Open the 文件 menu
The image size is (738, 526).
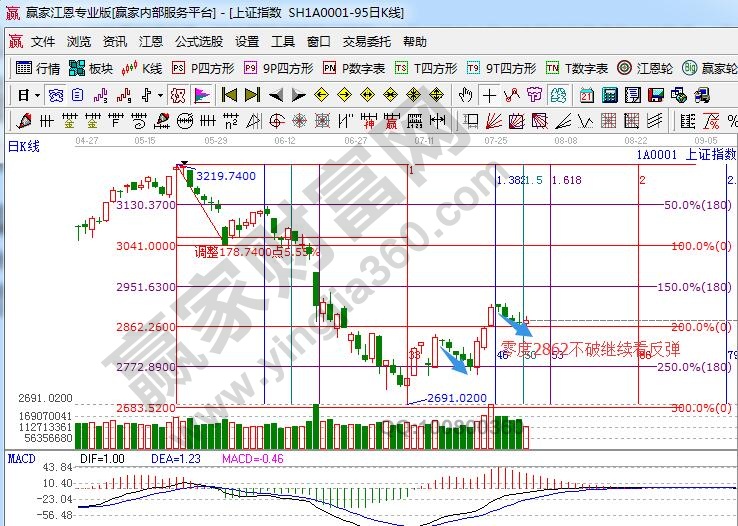(43, 42)
